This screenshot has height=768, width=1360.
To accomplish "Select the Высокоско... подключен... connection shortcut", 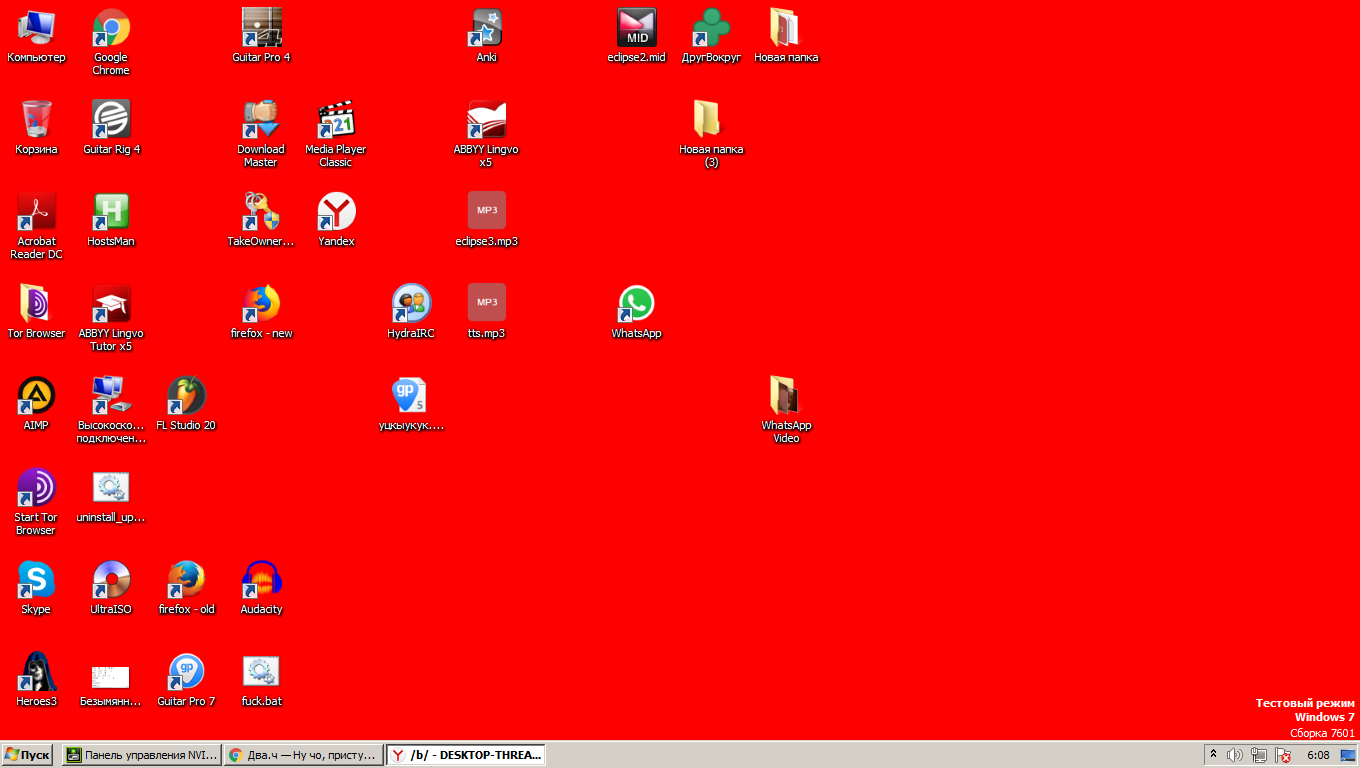I will 111,396.
